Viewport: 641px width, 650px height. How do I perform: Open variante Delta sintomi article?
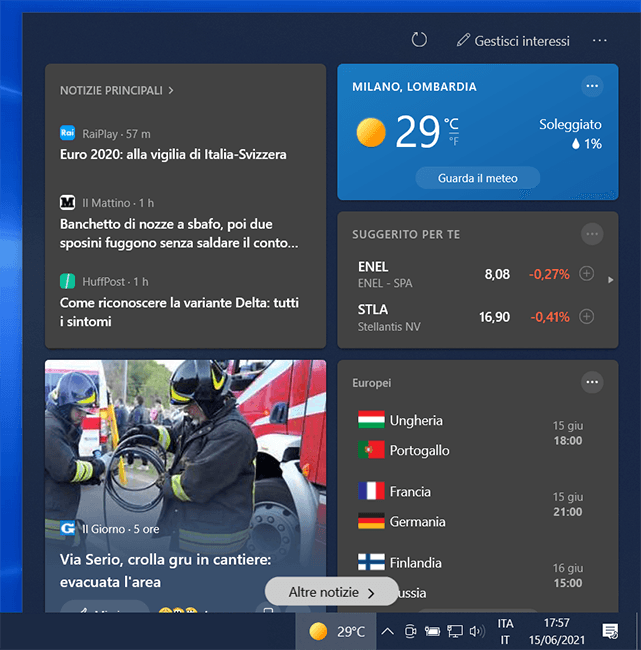point(179,312)
